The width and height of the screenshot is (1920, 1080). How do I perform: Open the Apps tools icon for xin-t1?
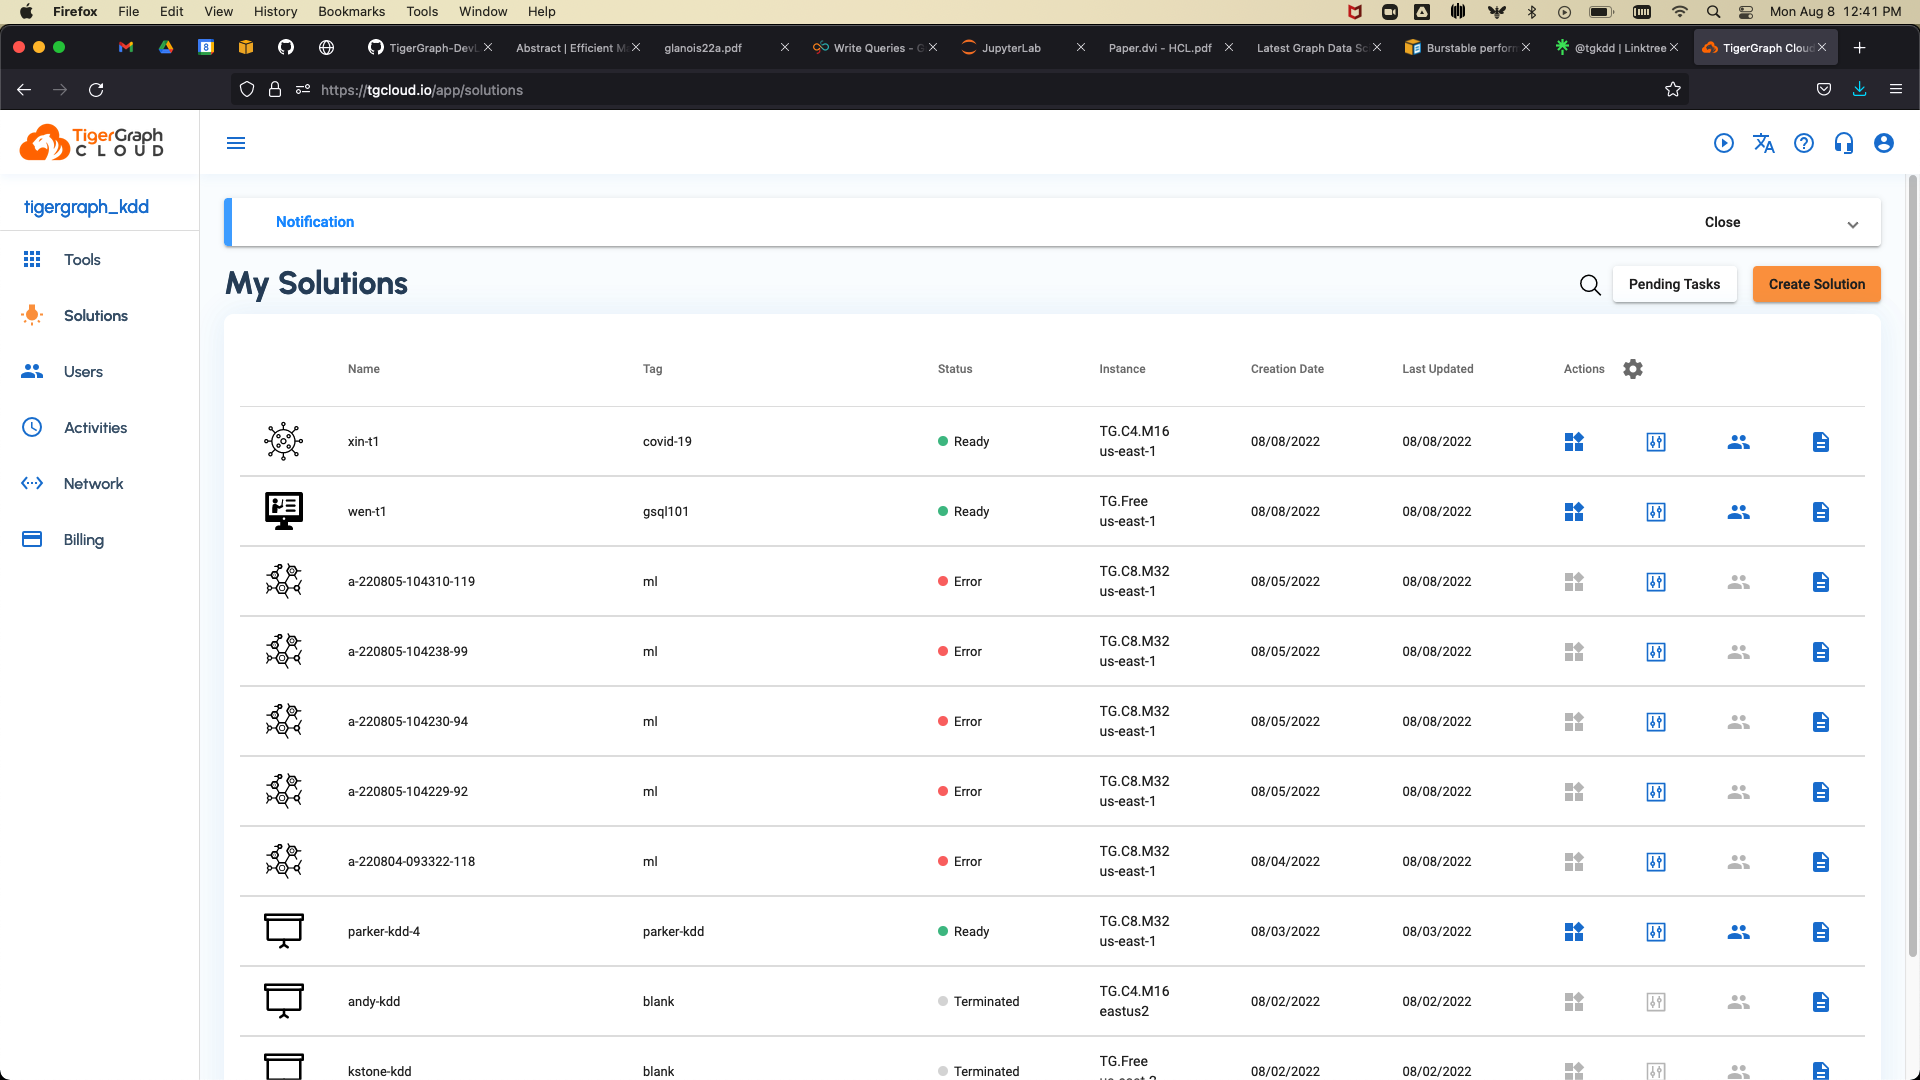click(1574, 442)
